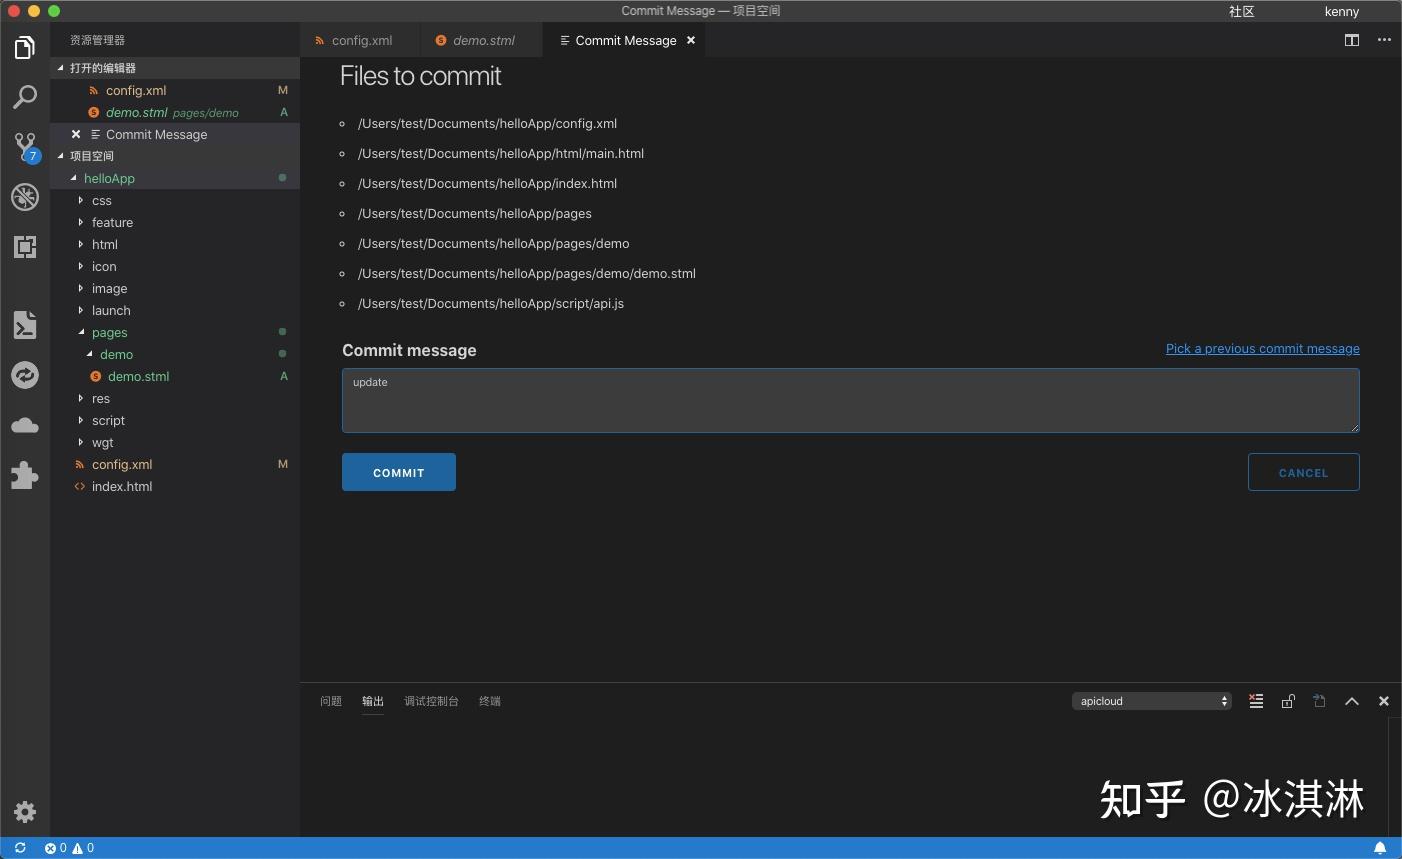Maximize the bottom panel with the chevron
Viewport: 1402px width, 859px height.
1352,701
